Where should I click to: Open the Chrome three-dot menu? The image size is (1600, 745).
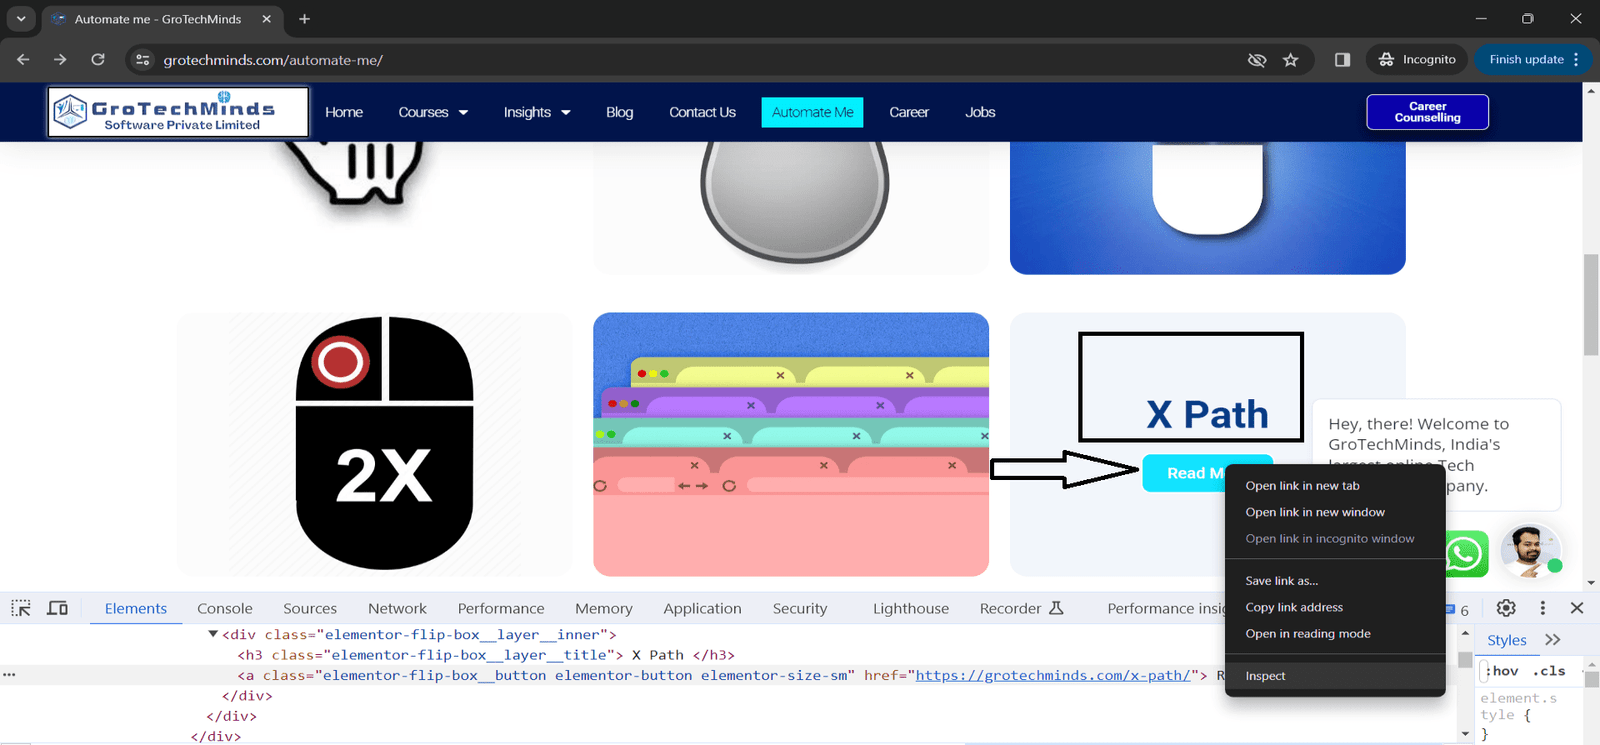pos(1577,60)
